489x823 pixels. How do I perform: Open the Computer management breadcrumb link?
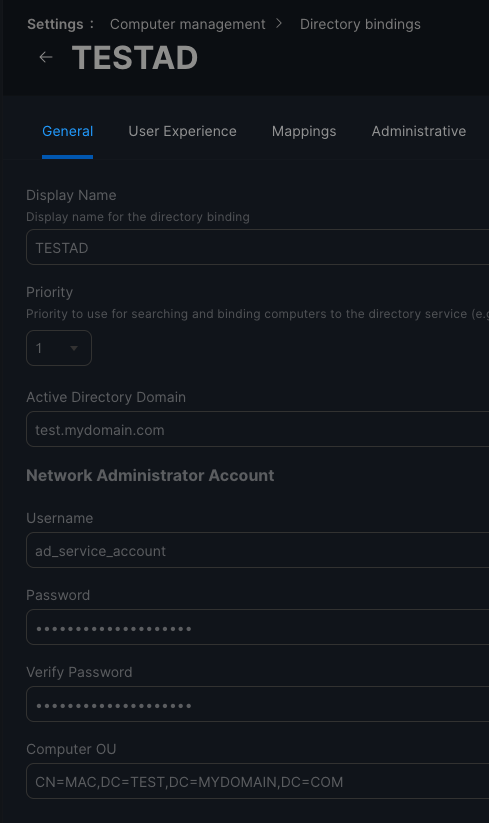187,24
